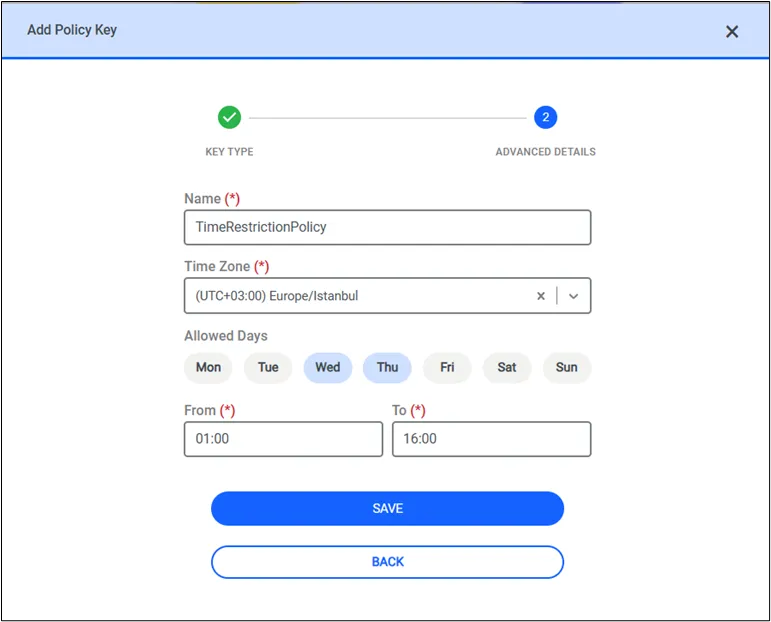Viewport: 771px width, 622px height.
Task: Click the KEY TYPE step label
Action: click(229, 152)
